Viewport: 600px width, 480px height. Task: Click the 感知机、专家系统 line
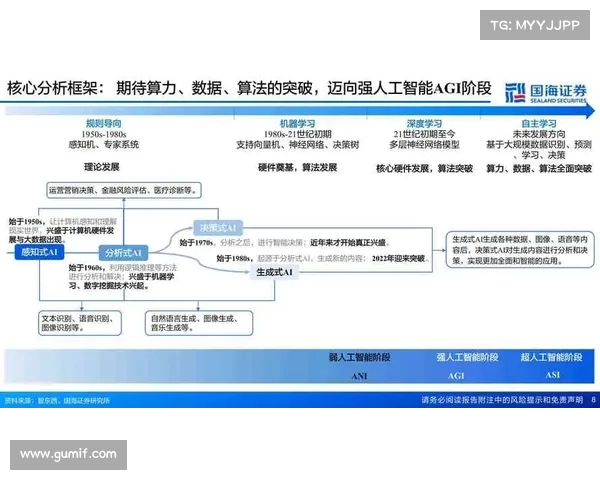click(104, 145)
